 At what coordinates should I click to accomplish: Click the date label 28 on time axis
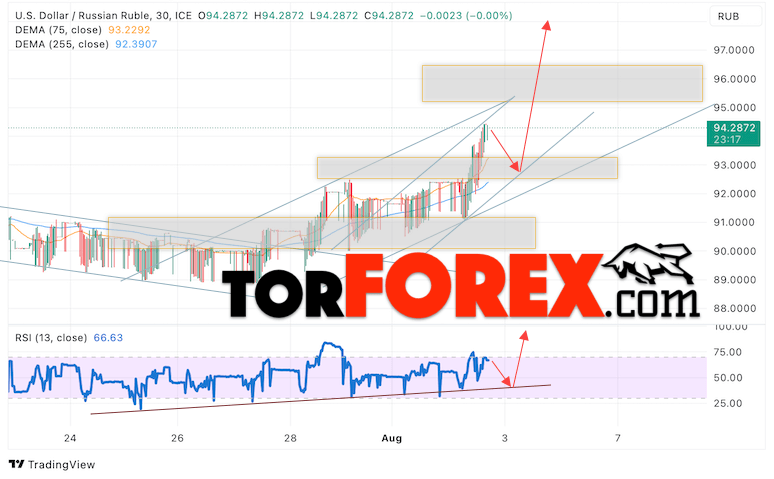click(x=290, y=438)
